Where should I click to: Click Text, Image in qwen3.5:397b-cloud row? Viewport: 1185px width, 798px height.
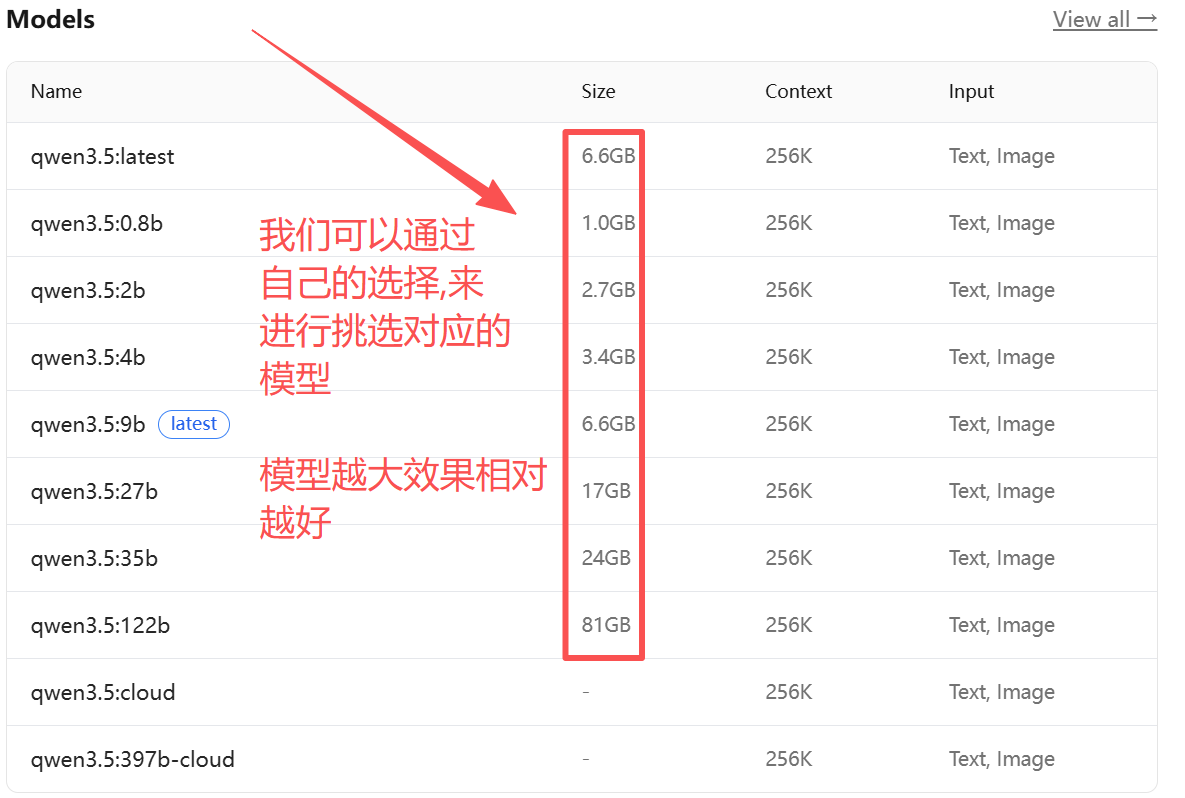tap(1001, 759)
